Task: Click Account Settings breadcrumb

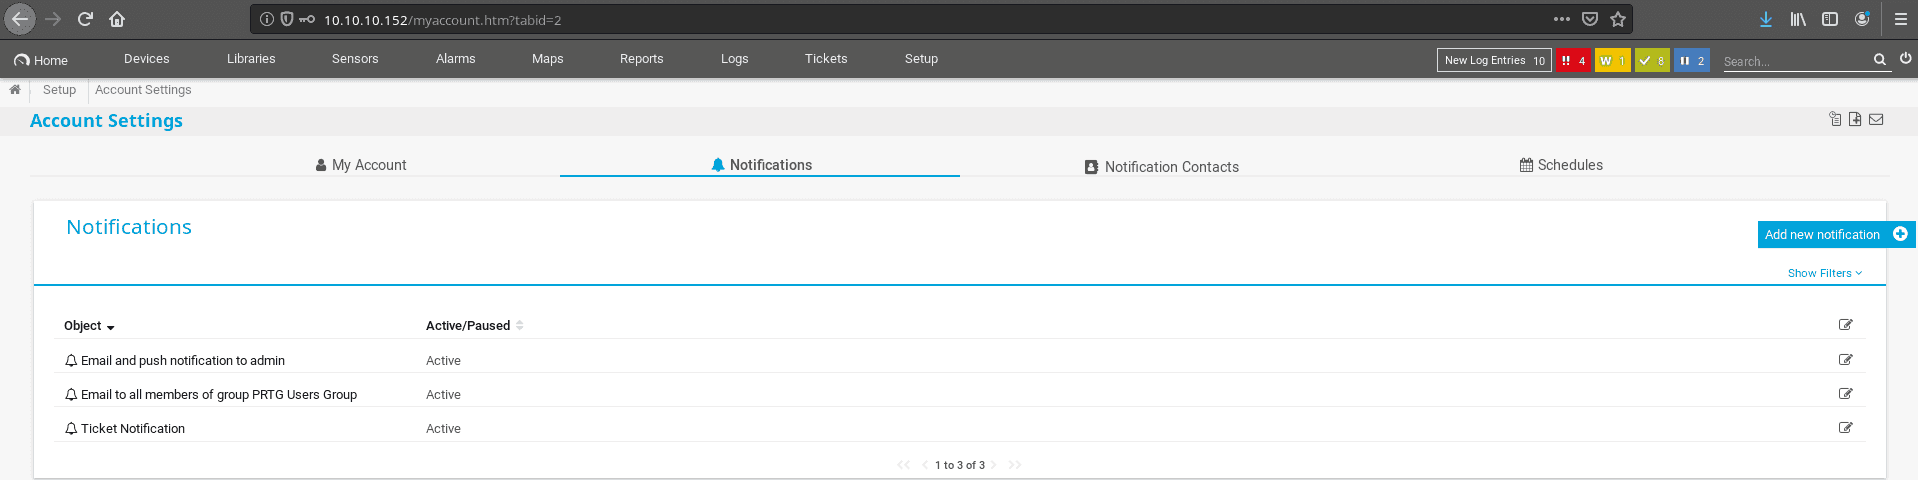Action: click(143, 90)
